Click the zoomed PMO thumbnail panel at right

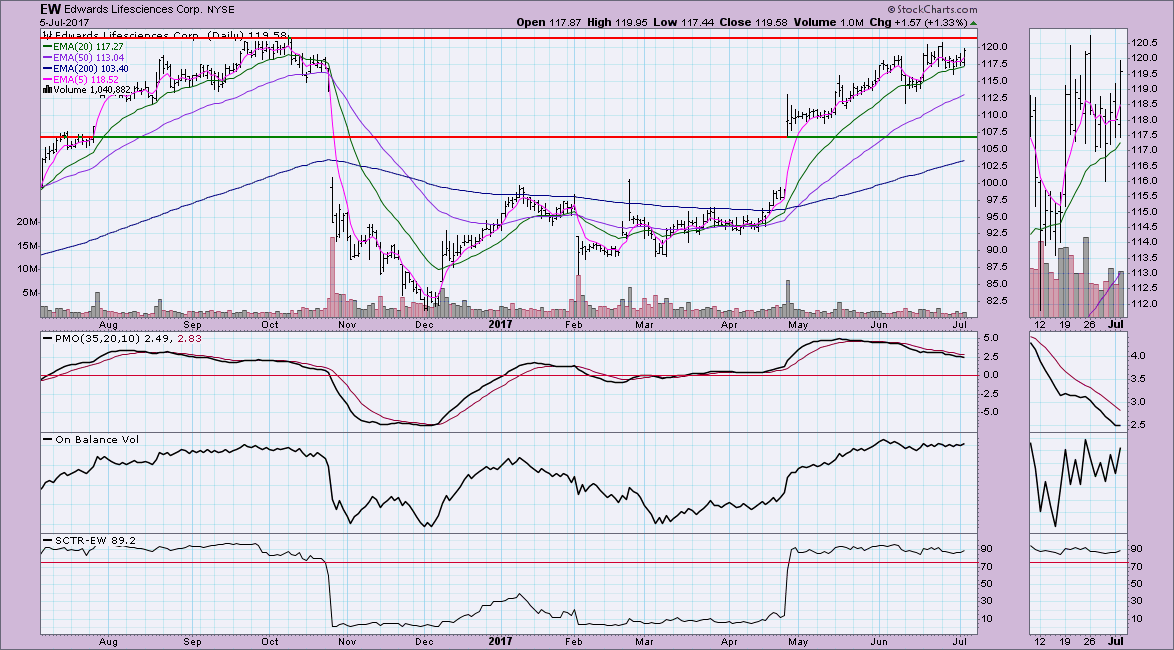pyautogui.click(x=1076, y=382)
